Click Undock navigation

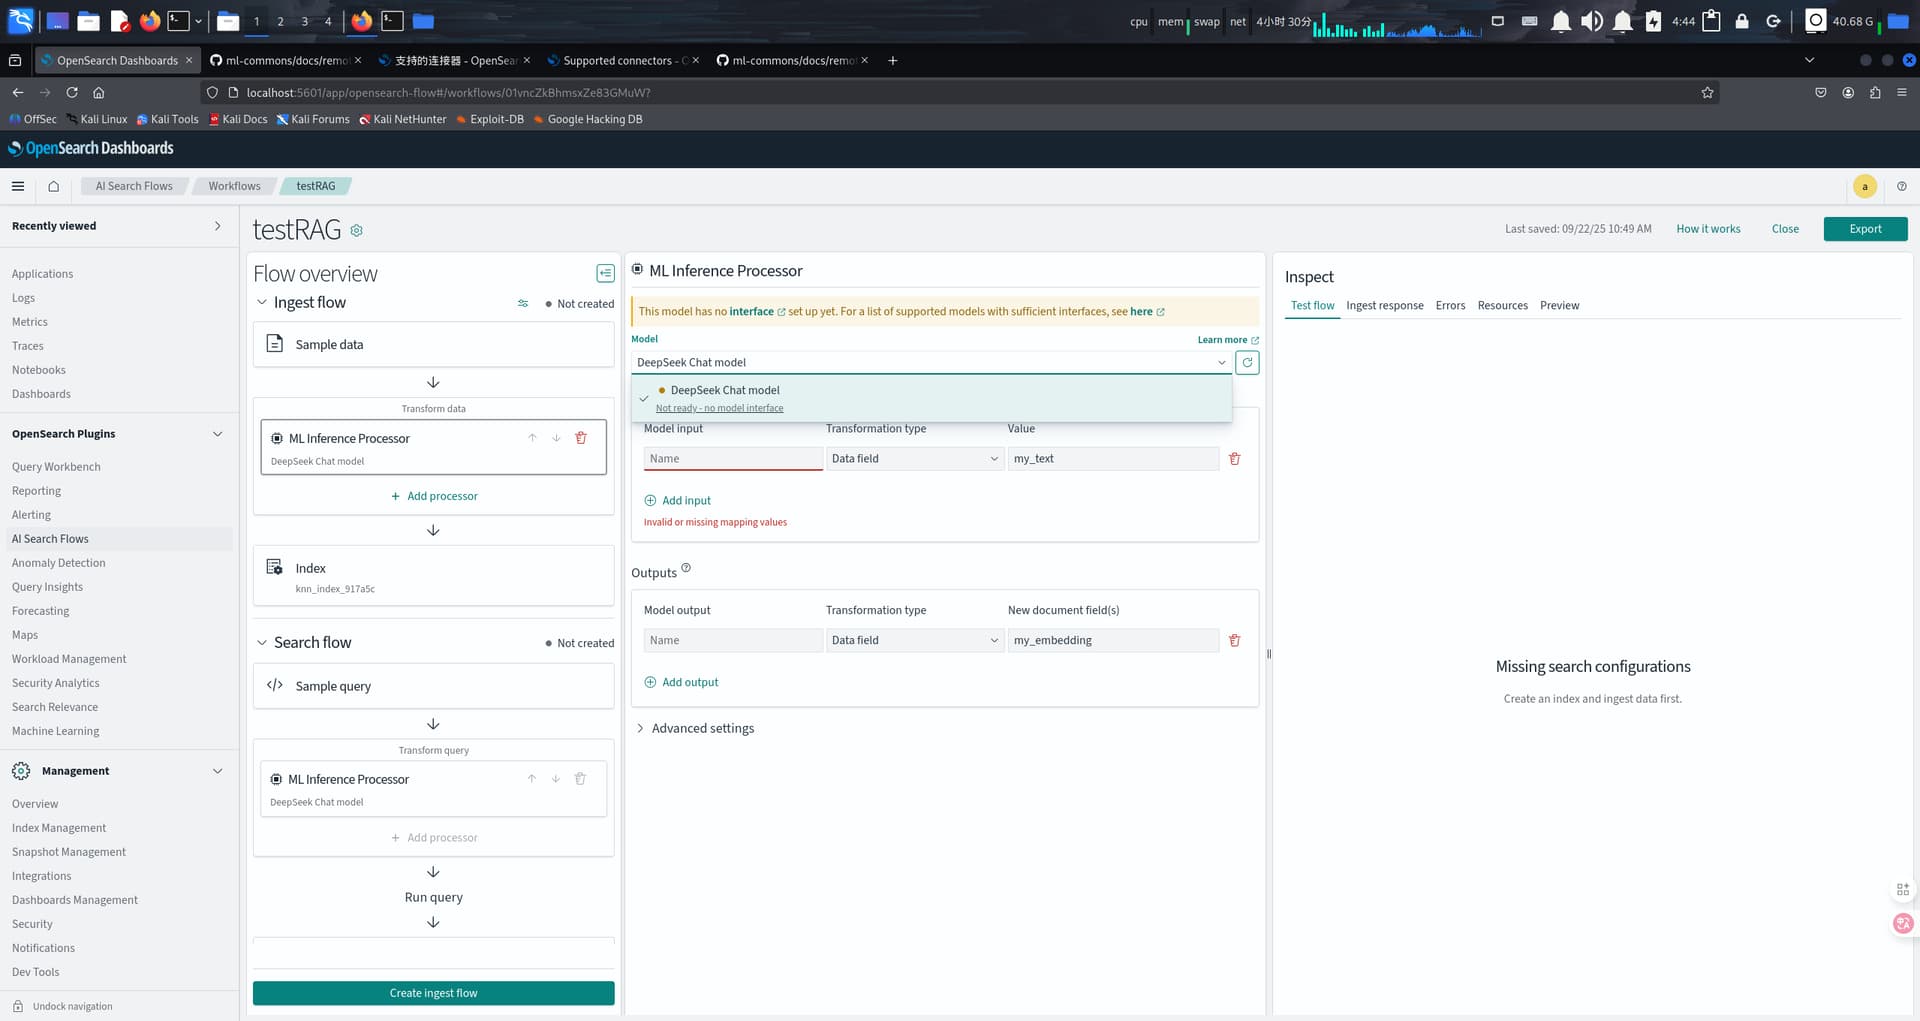tap(63, 1006)
